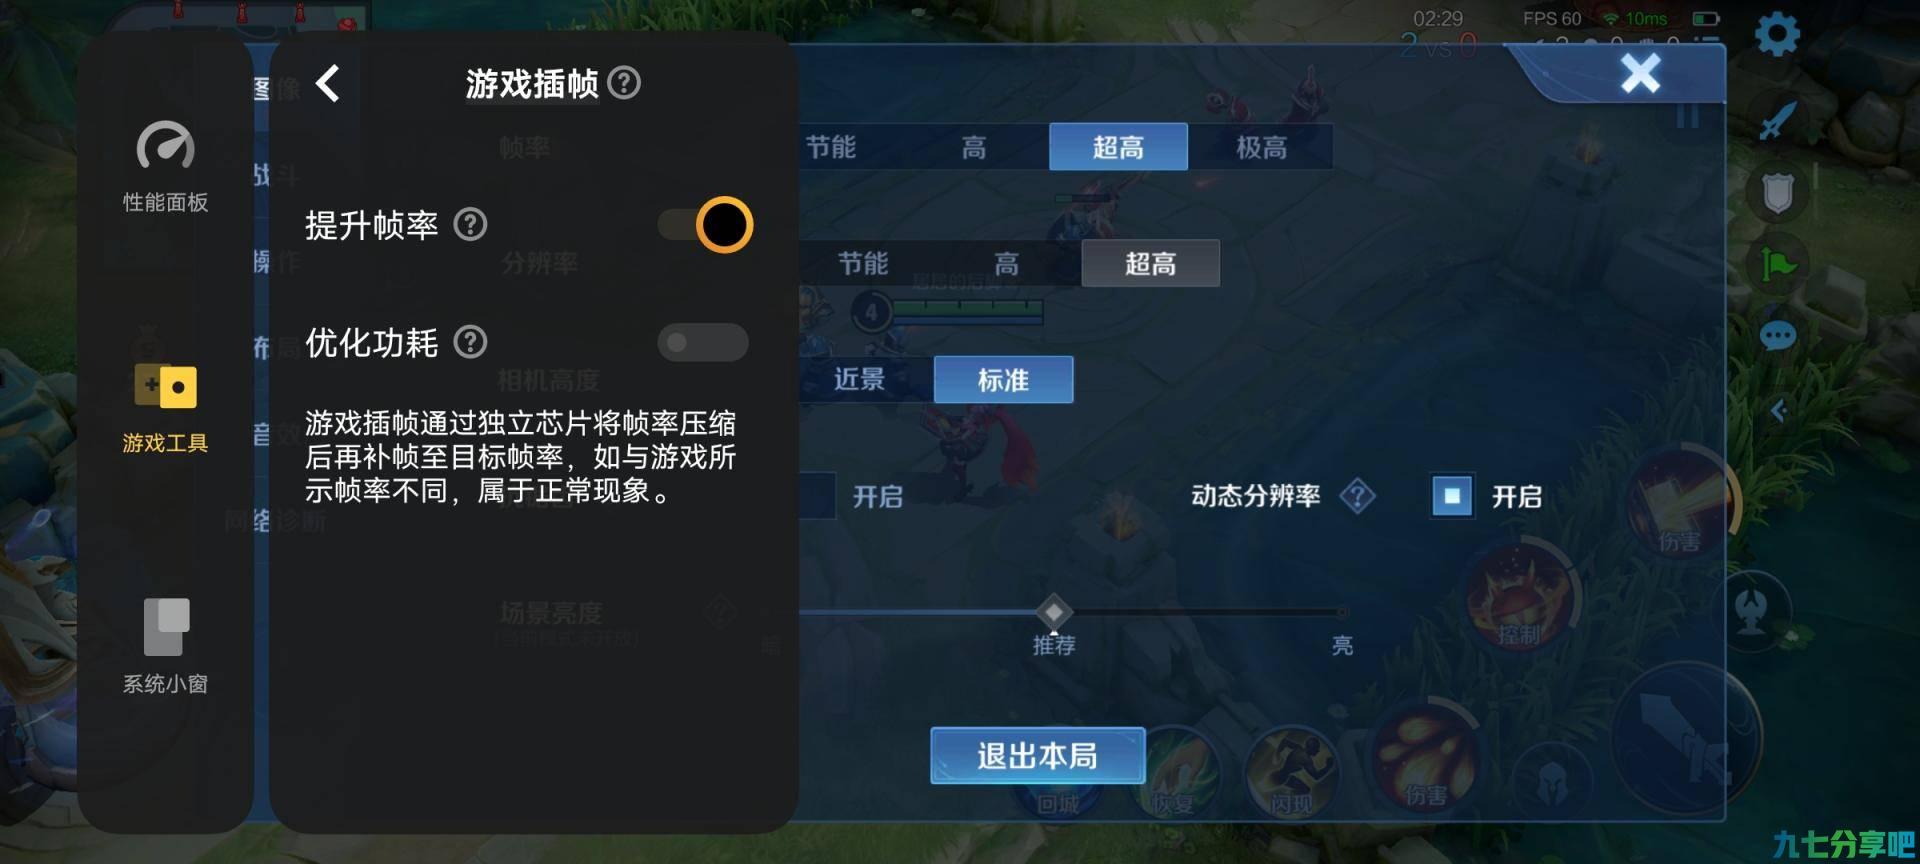The width and height of the screenshot is (1920, 864).
Task: Click the scene brightness slider handle
Action: point(1053,612)
